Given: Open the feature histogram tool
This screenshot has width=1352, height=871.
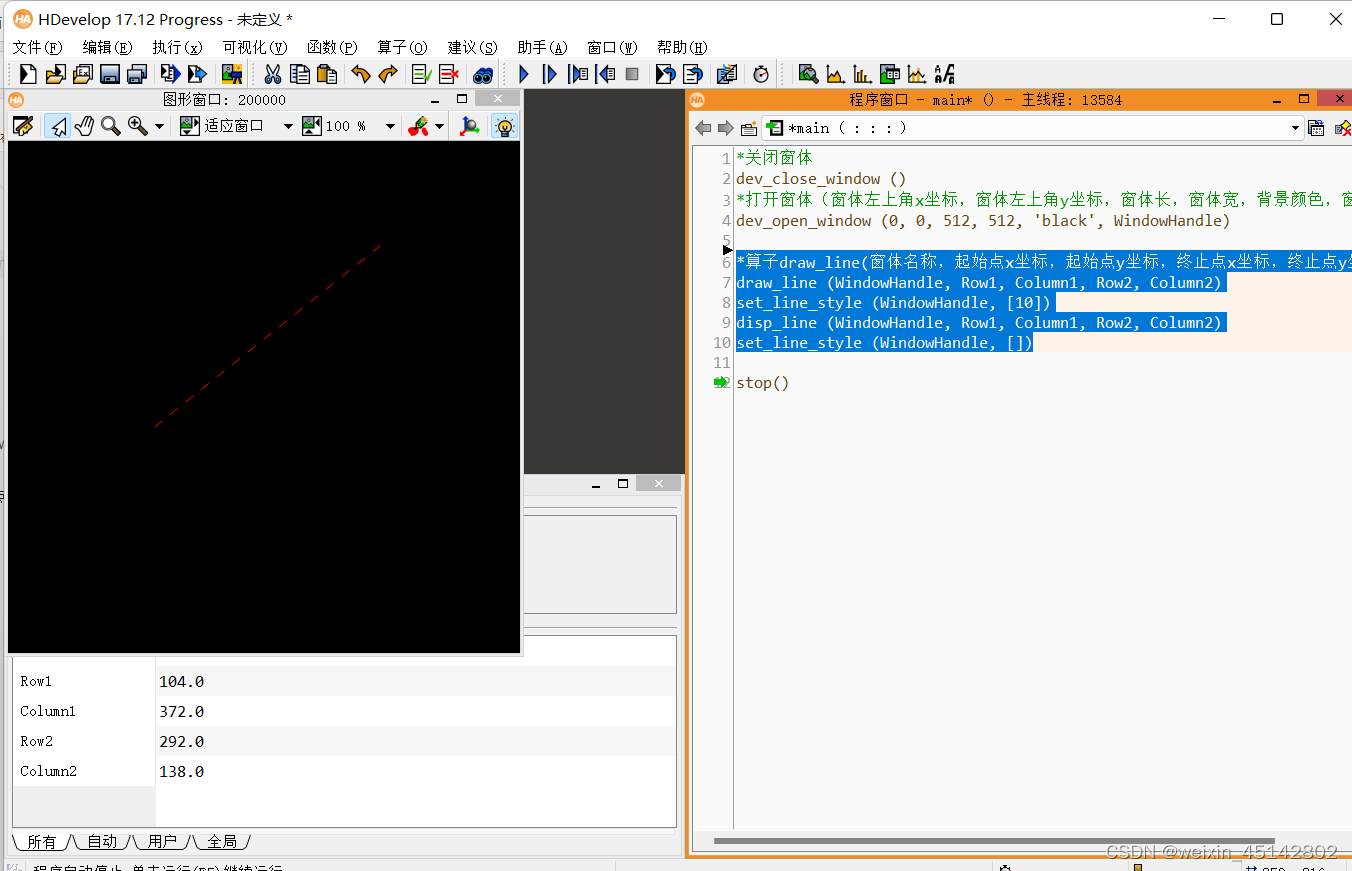Looking at the screenshot, I should pos(861,74).
